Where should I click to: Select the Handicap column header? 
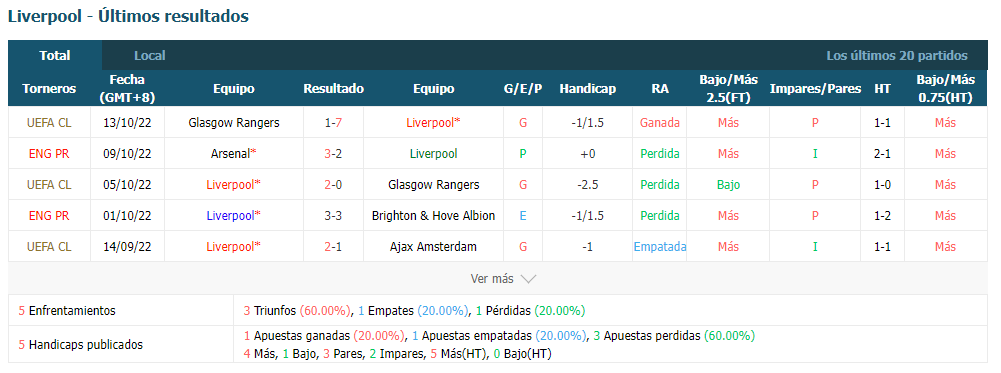pos(588,89)
